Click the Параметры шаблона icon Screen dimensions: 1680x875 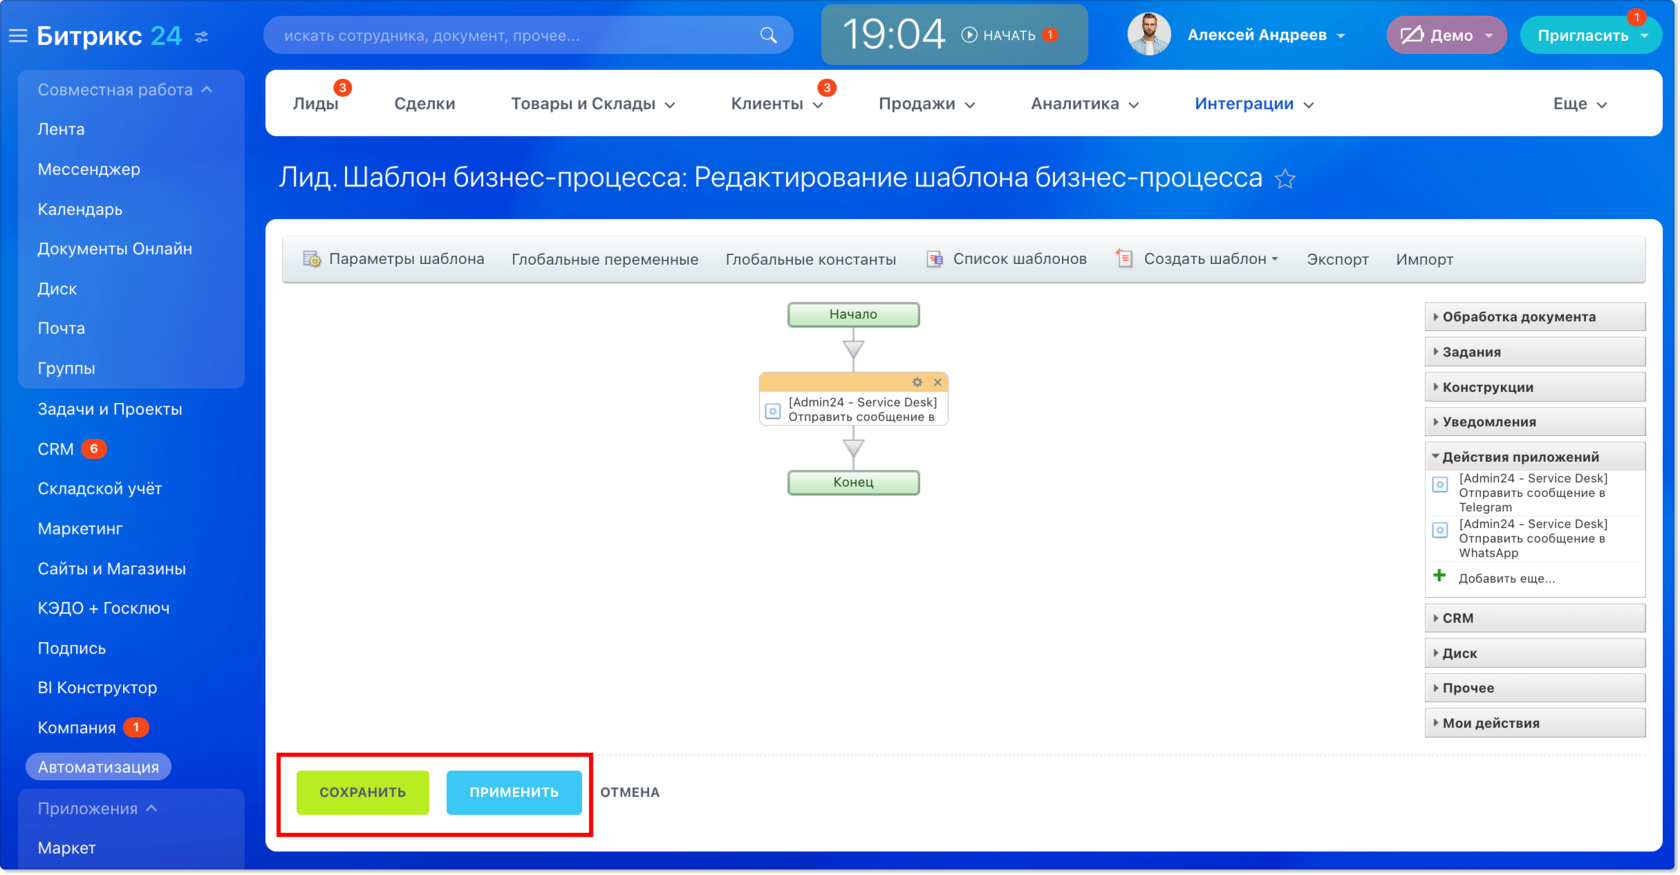pyautogui.click(x=312, y=259)
